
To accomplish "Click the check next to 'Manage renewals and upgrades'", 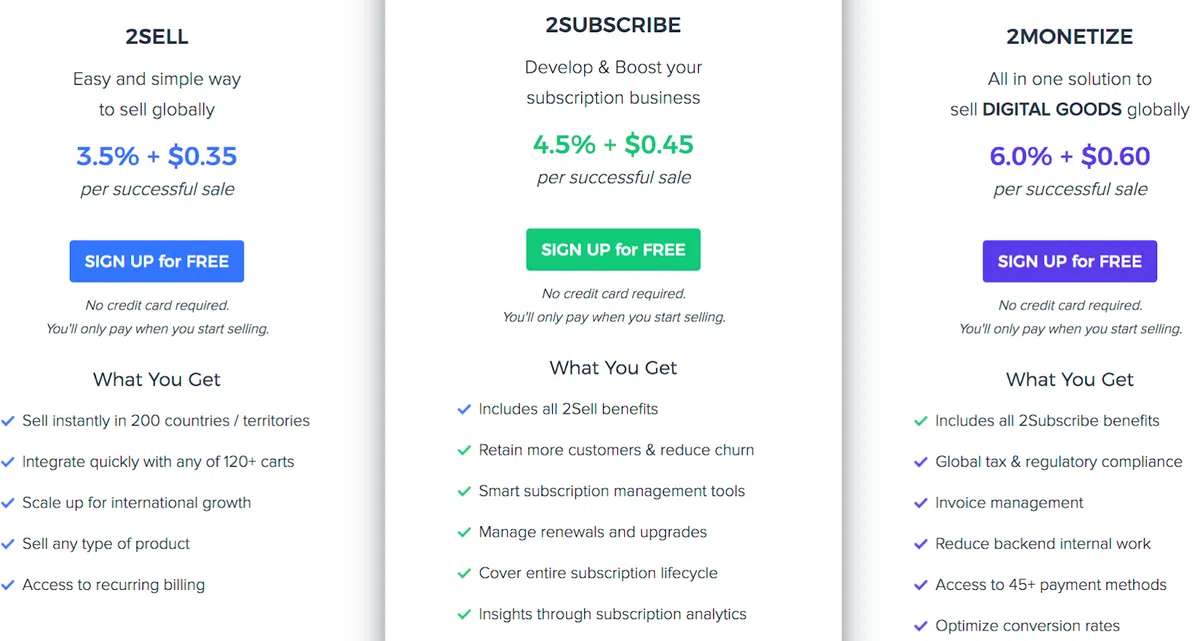I will (x=464, y=531).
